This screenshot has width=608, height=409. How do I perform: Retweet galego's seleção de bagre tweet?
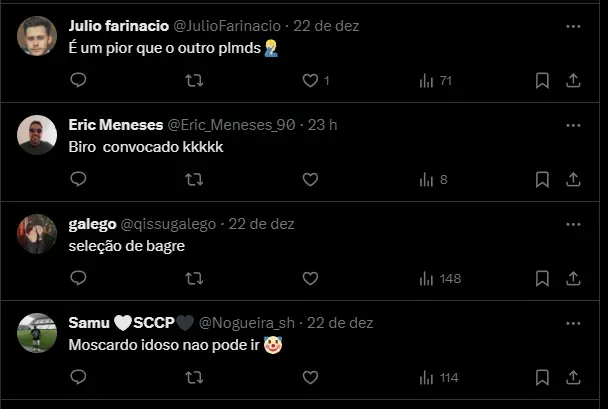(194, 278)
